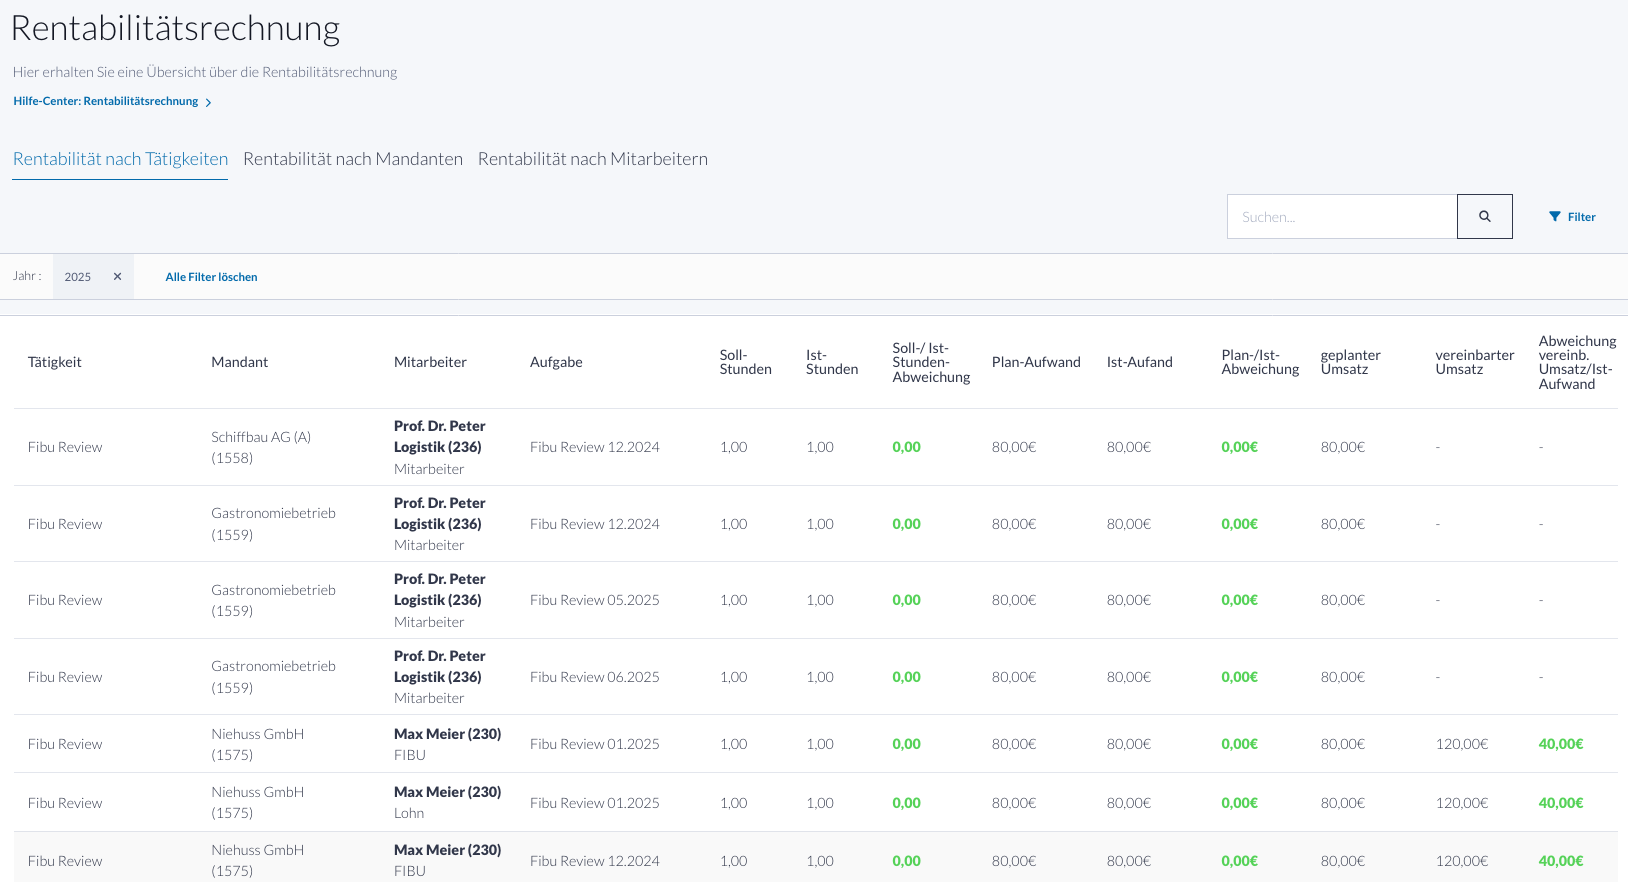Clear all filters via Alle Filter löschen
Screen dimensions: 1628x882
(211, 277)
